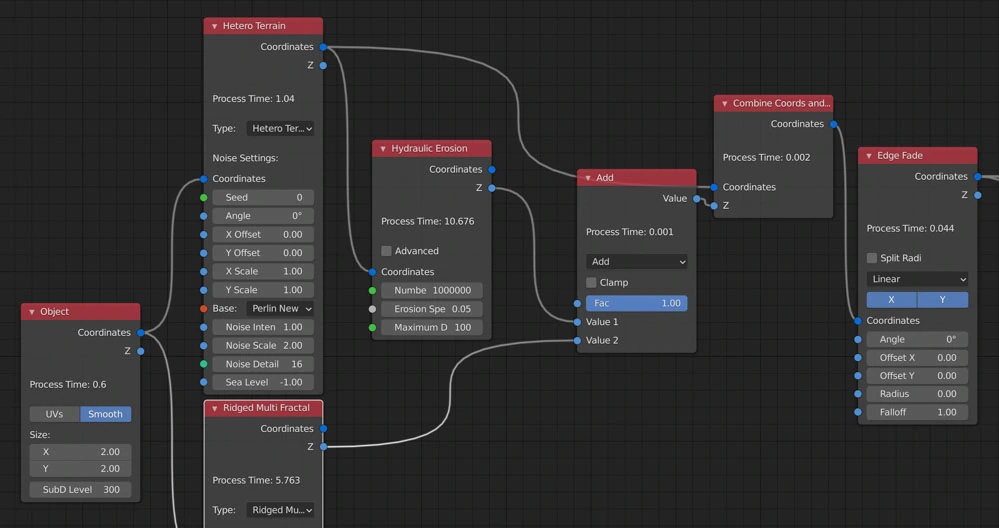Click the Ridged Multi Fractal Z output socket

[x=323, y=447]
